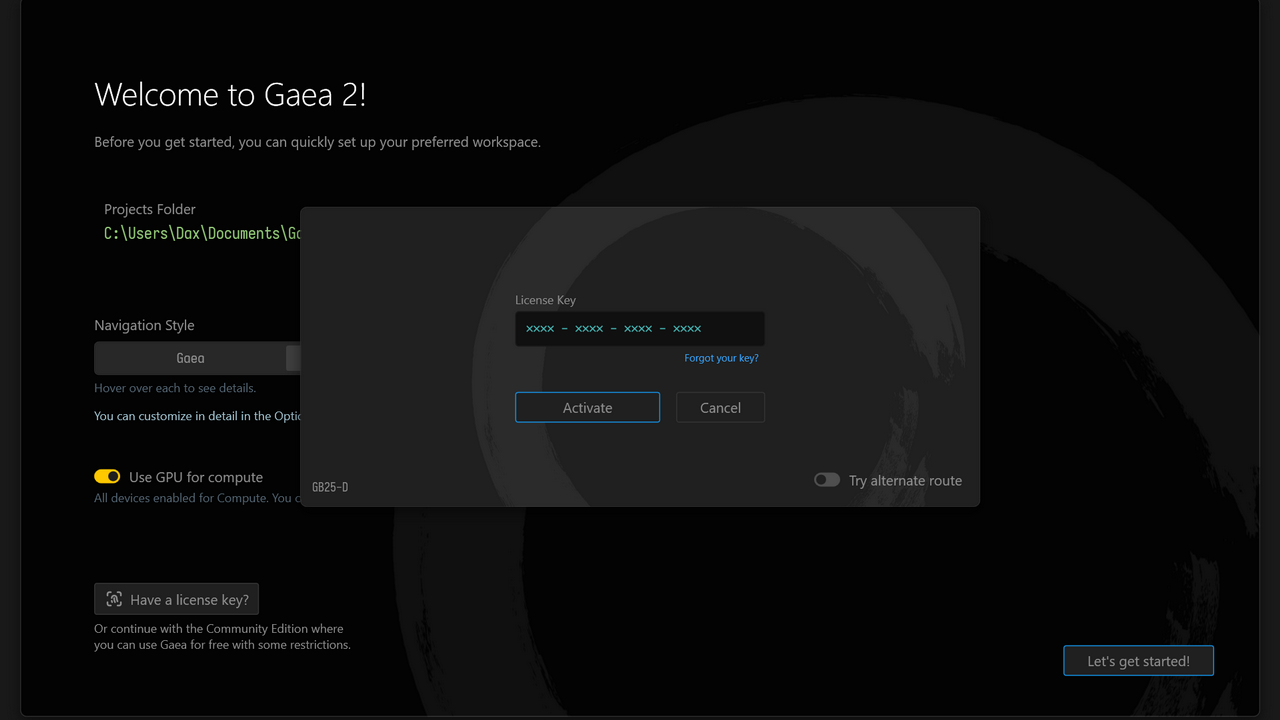Click the customize in detail options text

tap(197, 416)
